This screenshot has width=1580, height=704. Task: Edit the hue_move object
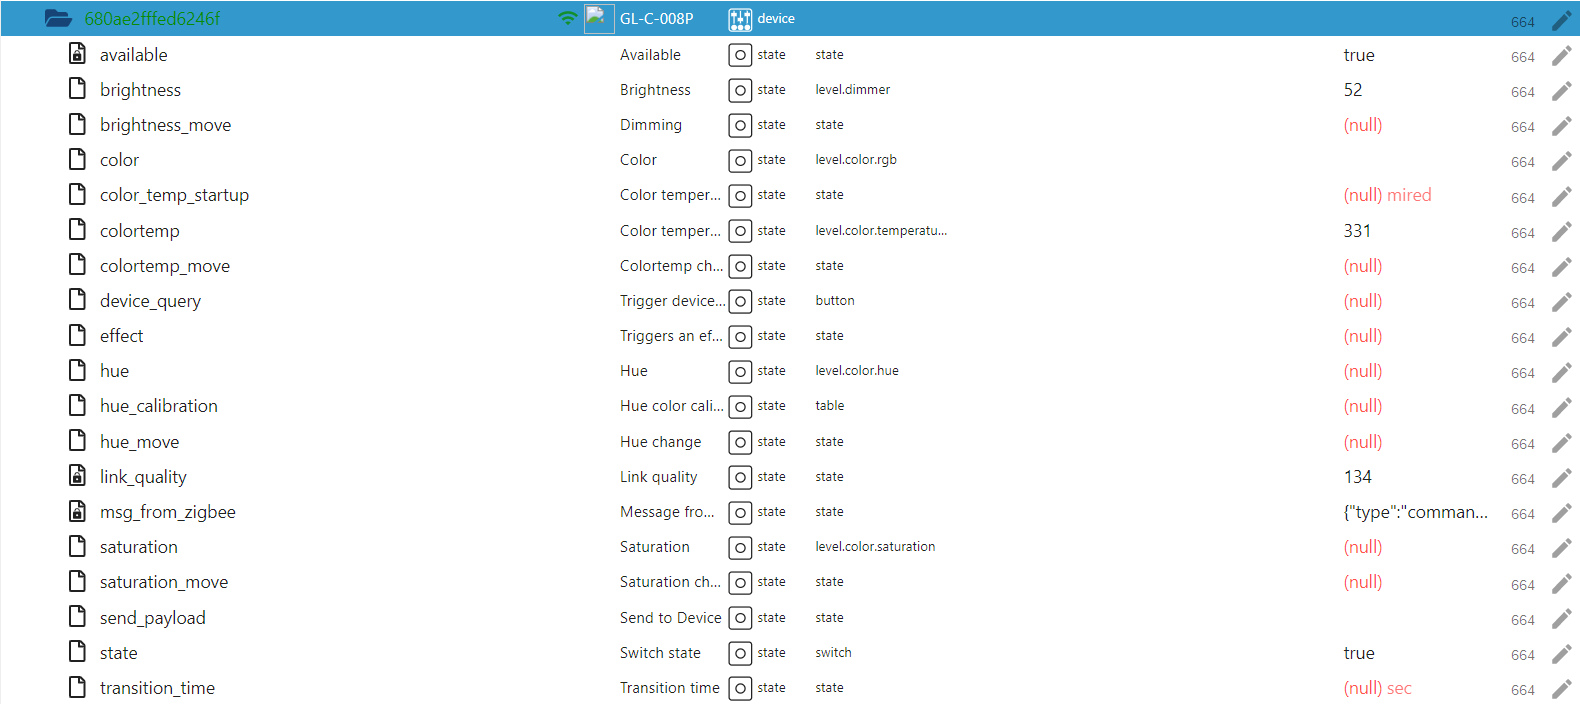coord(1561,443)
